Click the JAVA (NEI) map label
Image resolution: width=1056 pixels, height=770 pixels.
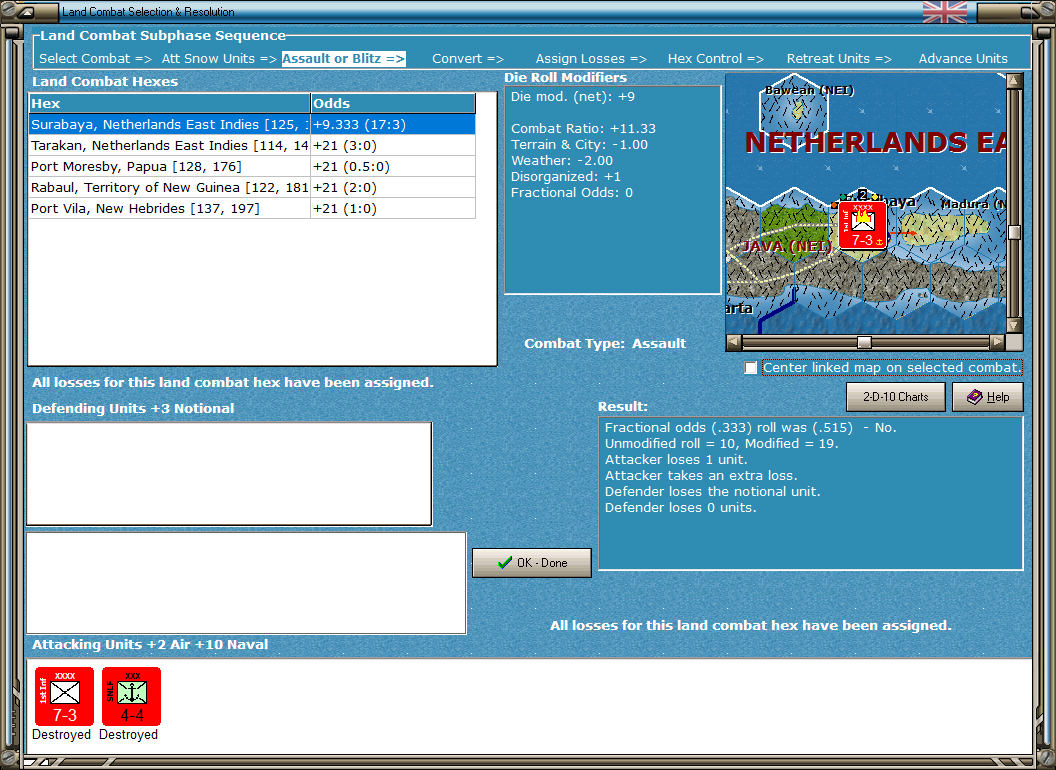pos(786,246)
